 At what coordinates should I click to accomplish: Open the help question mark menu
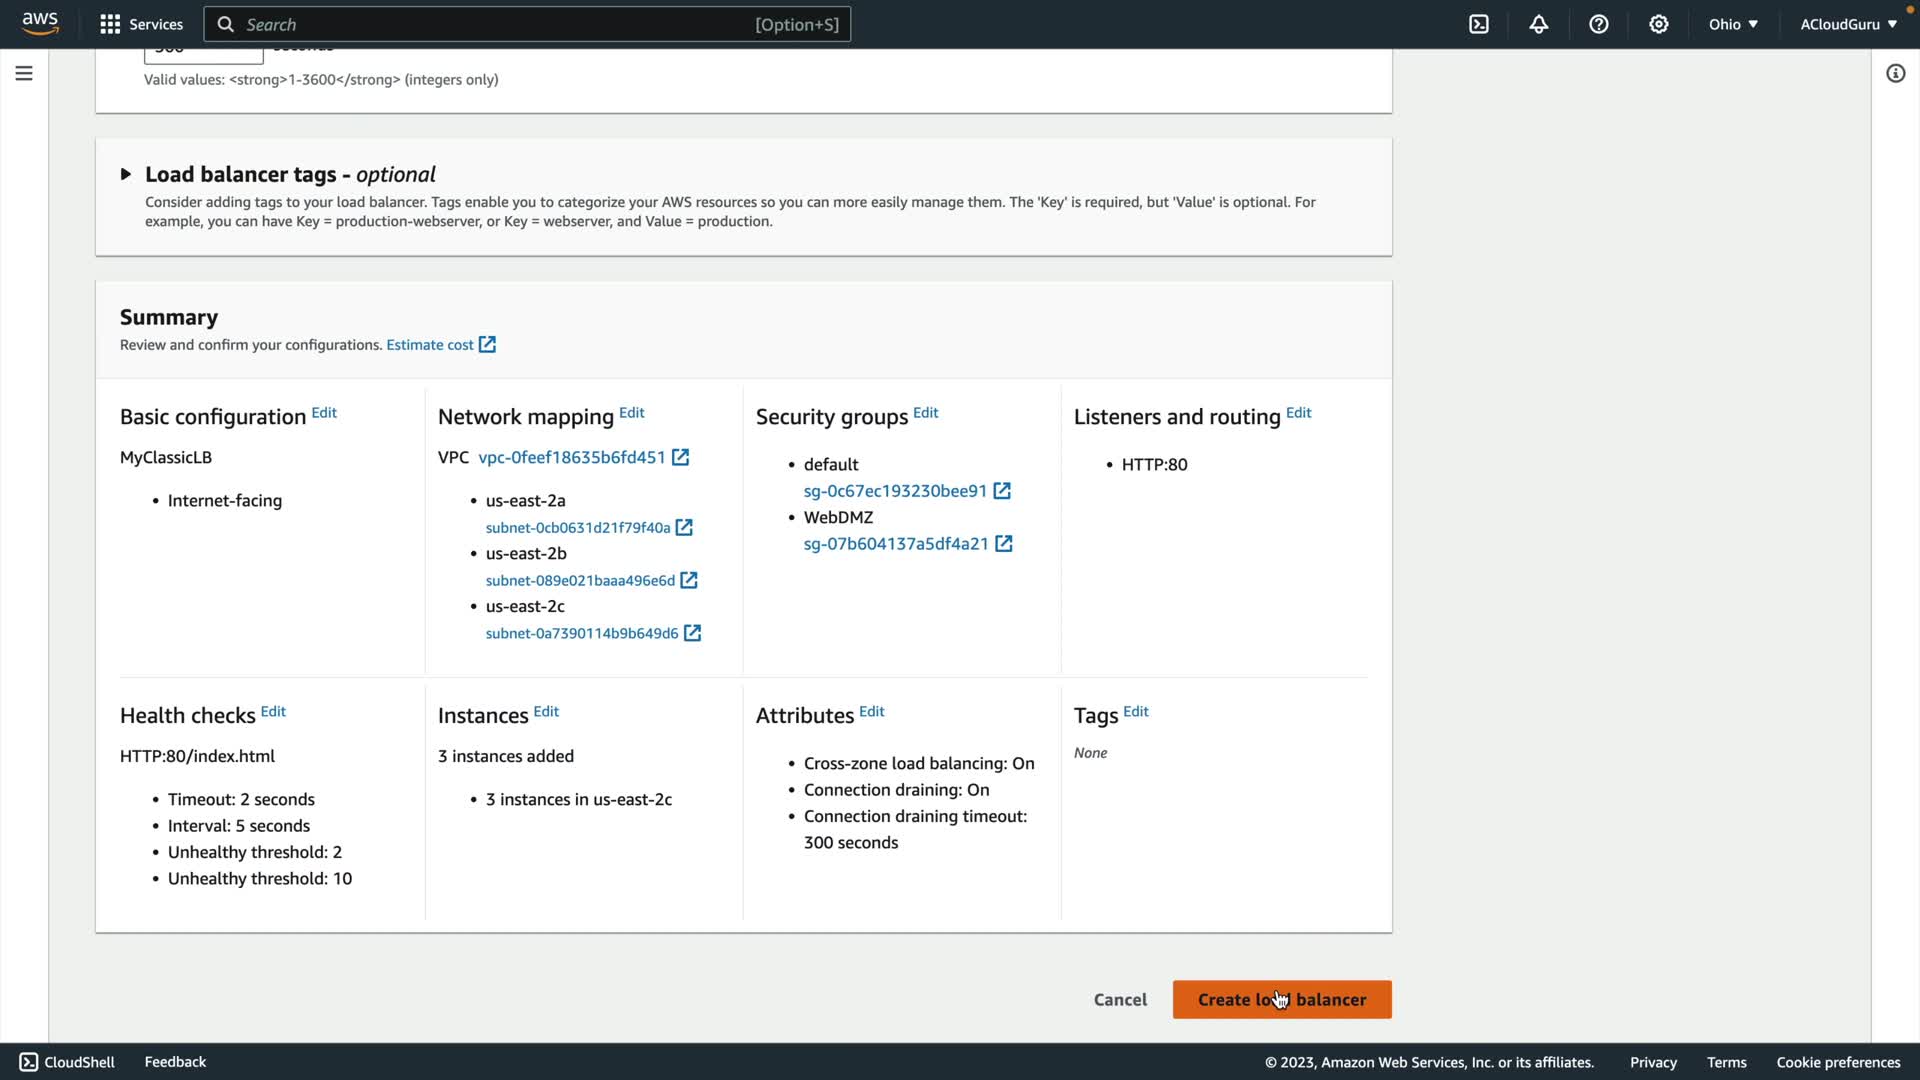(x=1599, y=24)
